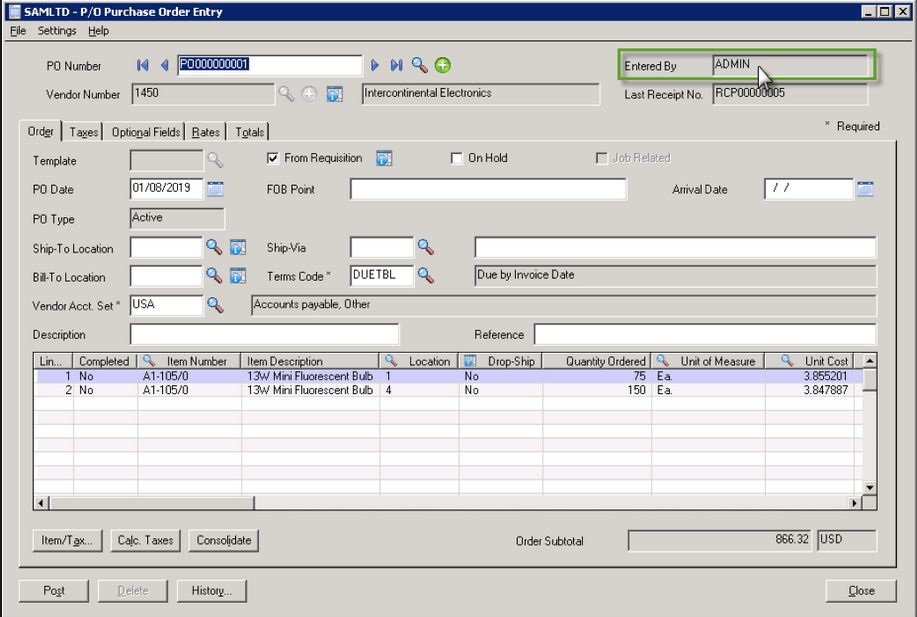This screenshot has height=617, width=917.
Task: Open Ship-To Location finder magnifier
Action: [214, 247]
